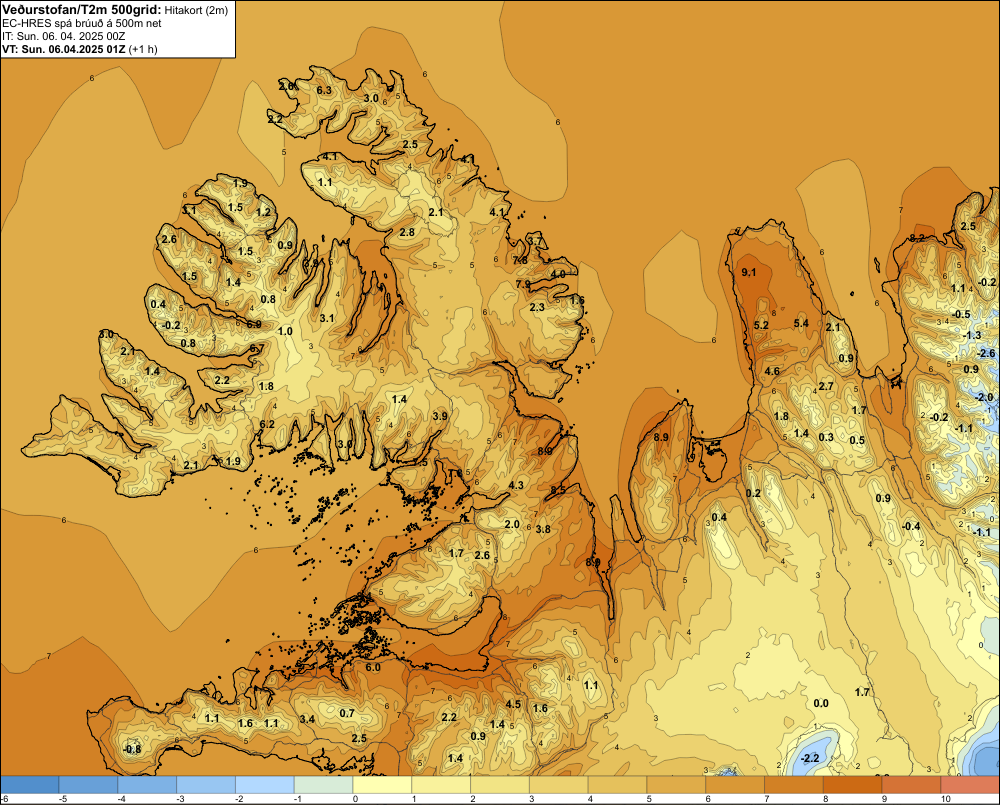This screenshot has width=1000, height=805.
Task: Click the 5.2 temperature reading
Action: point(761,325)
